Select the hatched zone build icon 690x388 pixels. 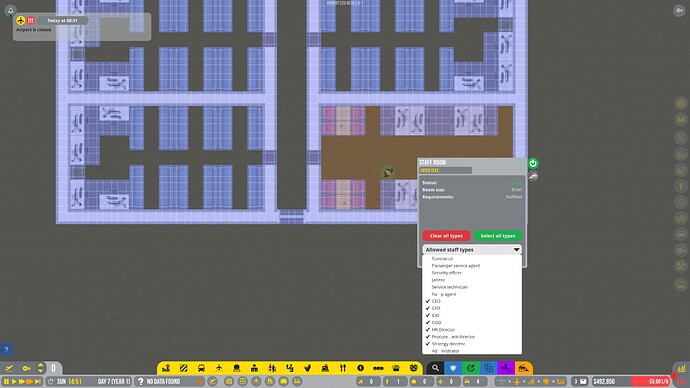click(x=184, y=368)
